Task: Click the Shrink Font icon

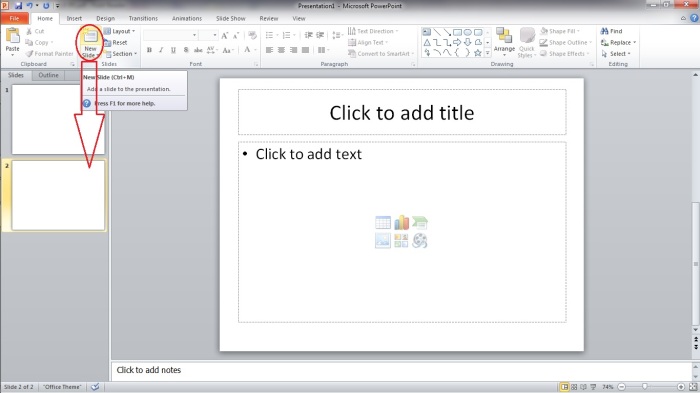Action: coord(236,35)
